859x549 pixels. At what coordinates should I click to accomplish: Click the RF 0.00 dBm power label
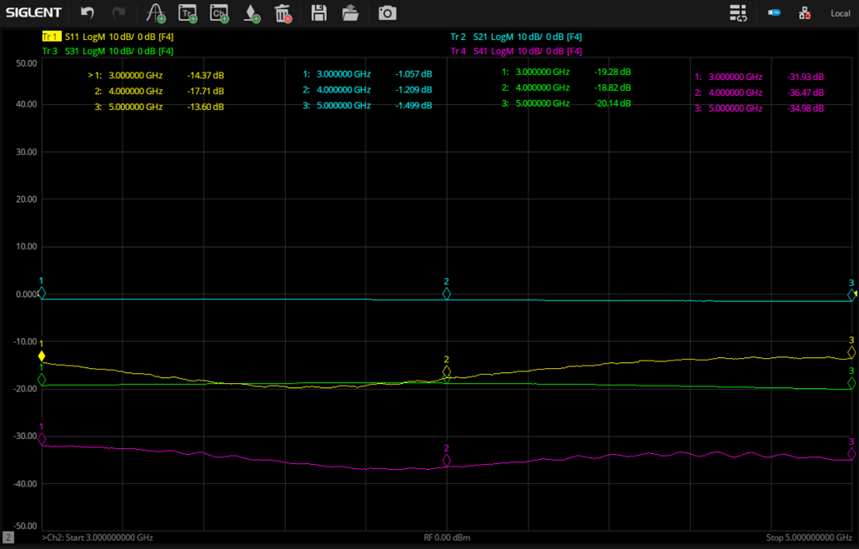pyautogui.click(x=446, y=537)
